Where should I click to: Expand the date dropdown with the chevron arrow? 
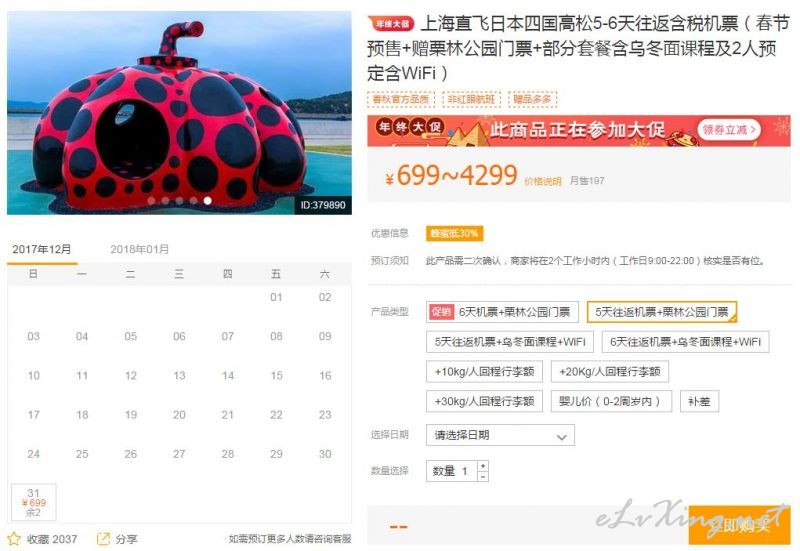[562, 437]
